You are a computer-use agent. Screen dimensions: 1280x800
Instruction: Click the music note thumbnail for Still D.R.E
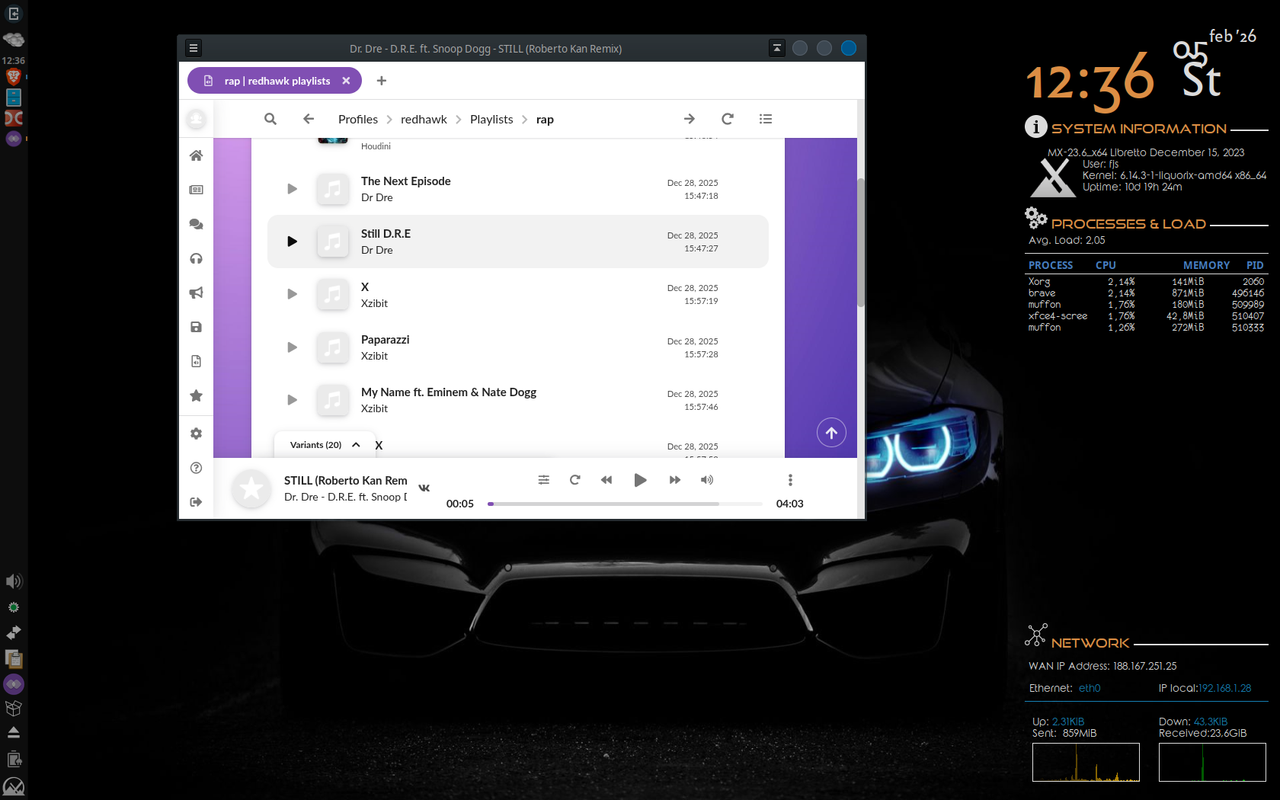333,241
